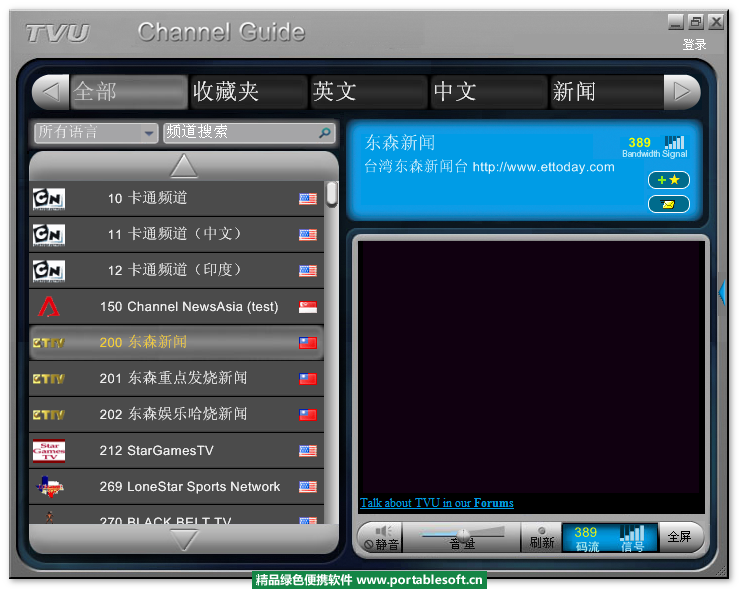Click the search magnifier icon

(324, 132)
